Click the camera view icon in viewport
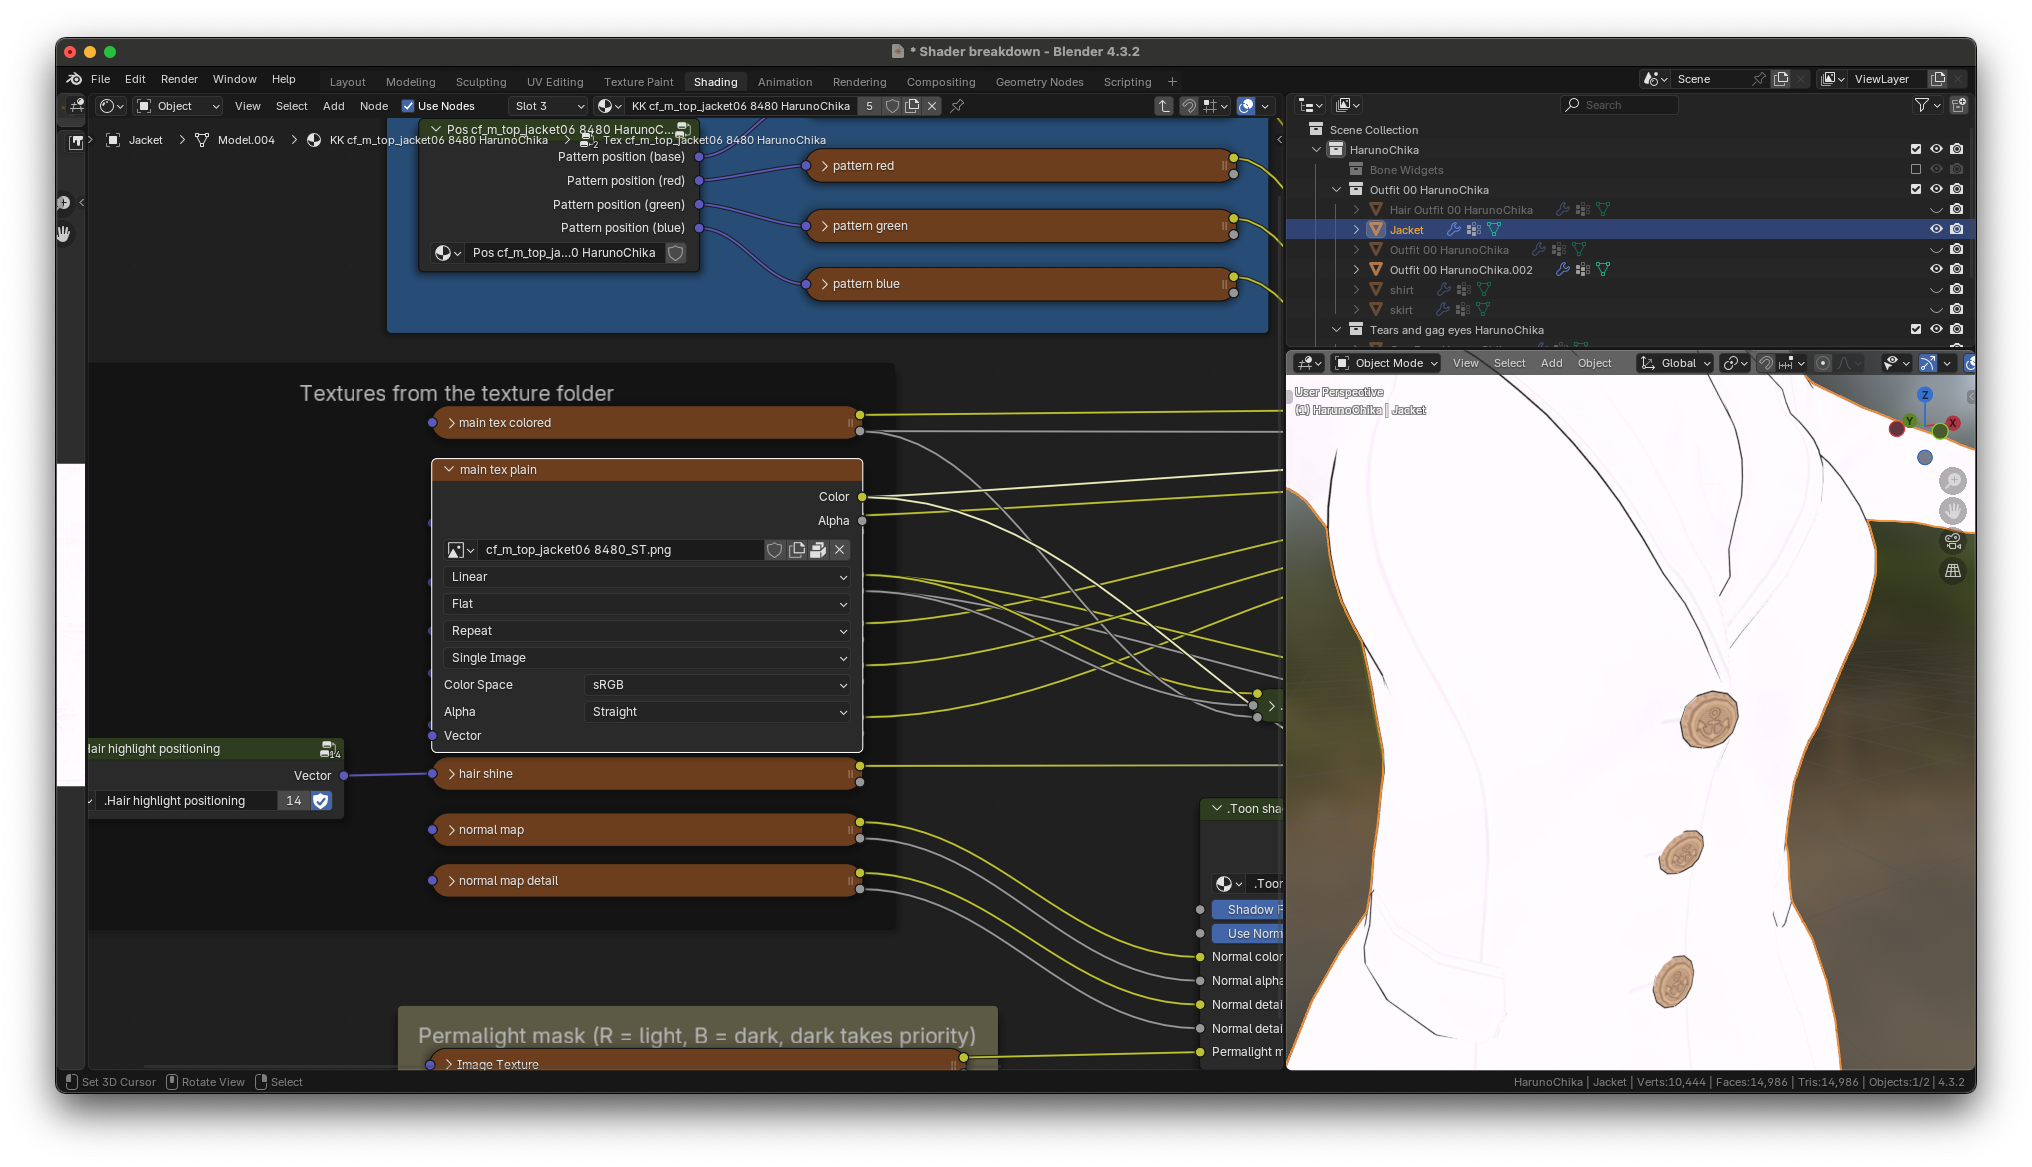Screen dimensions: 2032x1167 [1952, 541]
